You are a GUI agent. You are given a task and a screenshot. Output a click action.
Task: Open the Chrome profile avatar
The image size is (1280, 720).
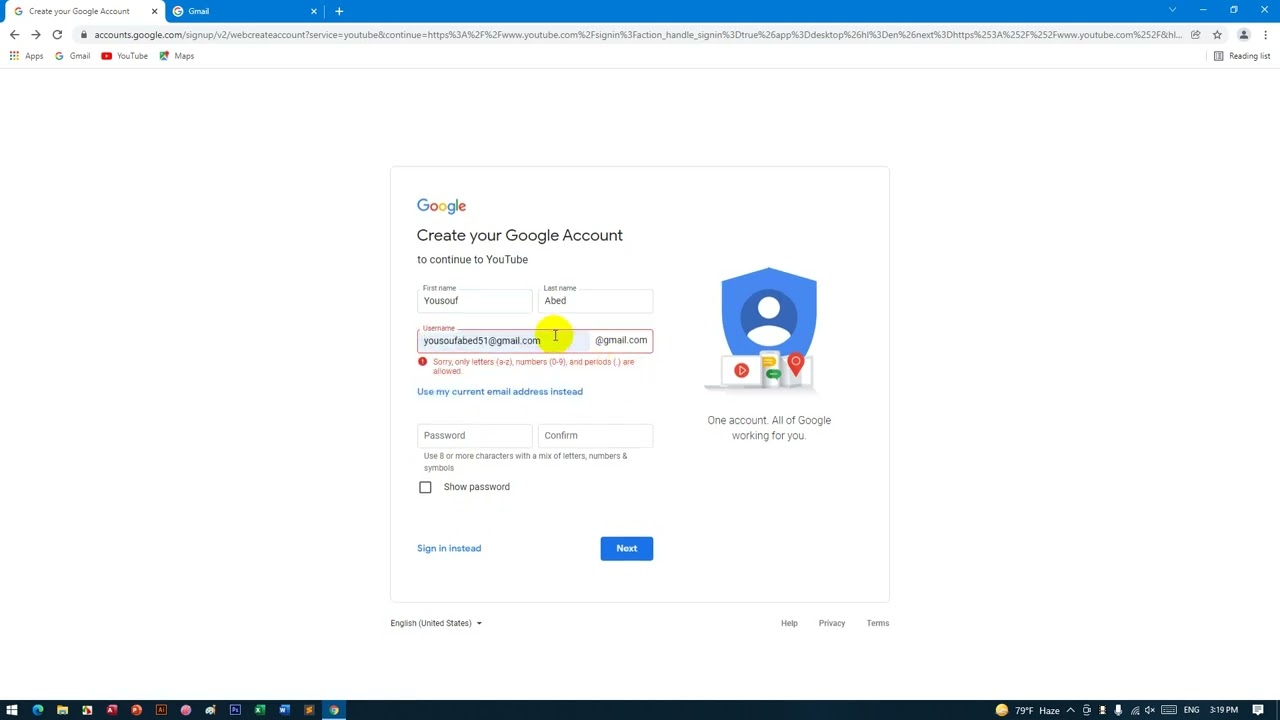[1243, 35]
